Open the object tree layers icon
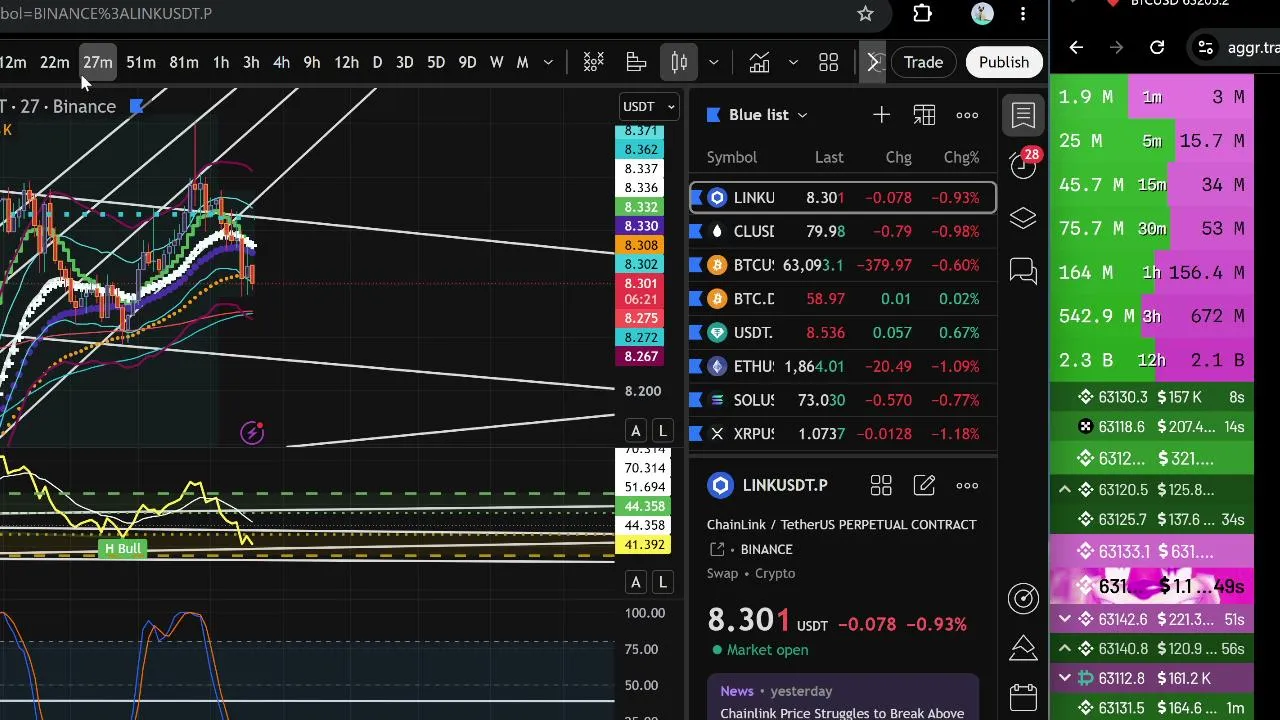 coord(1023,218)
